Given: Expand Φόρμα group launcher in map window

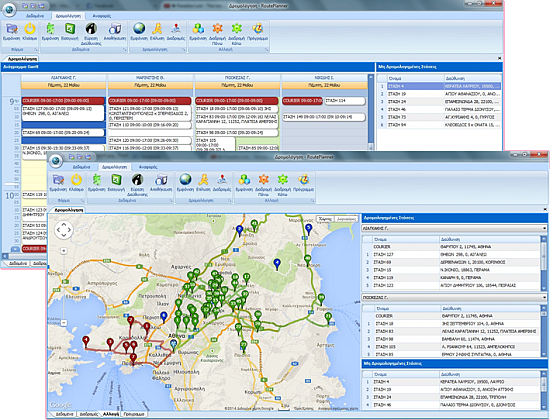Looking at the screenshot, I should pos(83,201).
